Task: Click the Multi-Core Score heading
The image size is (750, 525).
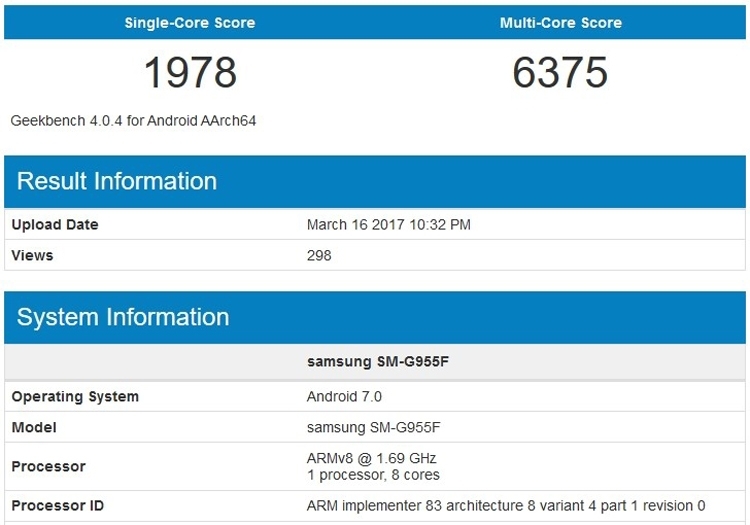Action: click(561, 23)
